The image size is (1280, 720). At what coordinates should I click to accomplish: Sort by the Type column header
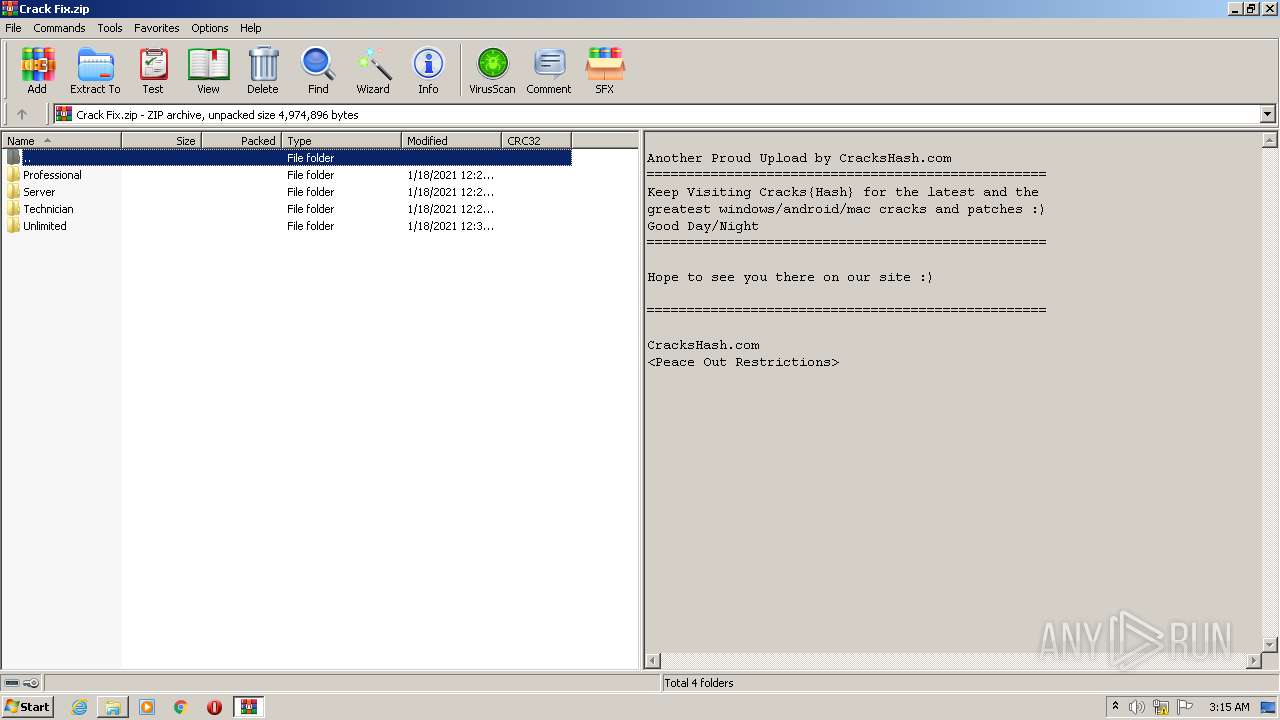click(341, 141)
